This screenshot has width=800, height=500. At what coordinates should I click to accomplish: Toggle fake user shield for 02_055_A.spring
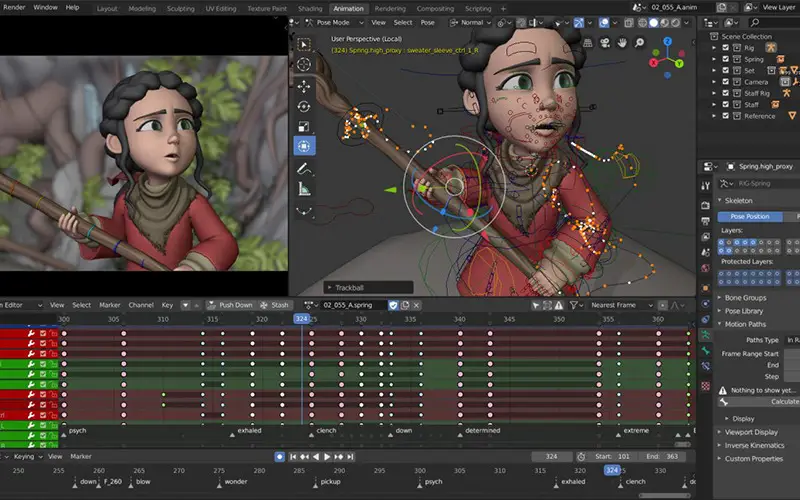coord(393,305)
